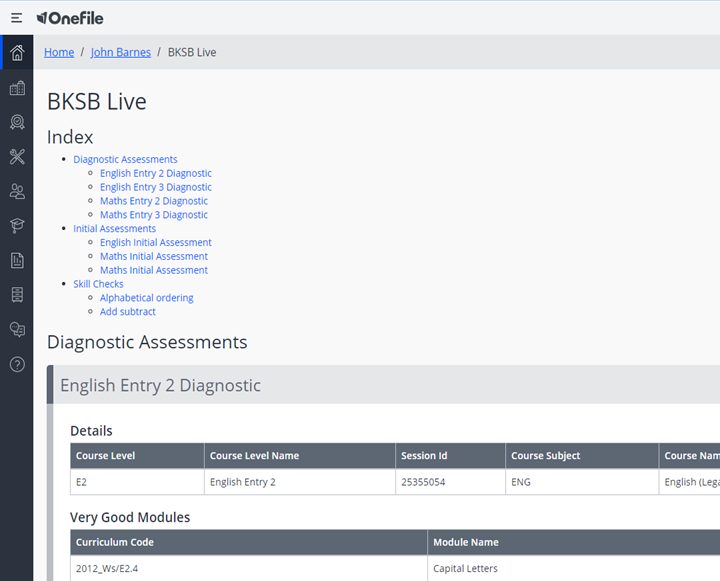Open John Barnes breadcrumb link
This screenshot has width=720, height=581.
[121, 52]
